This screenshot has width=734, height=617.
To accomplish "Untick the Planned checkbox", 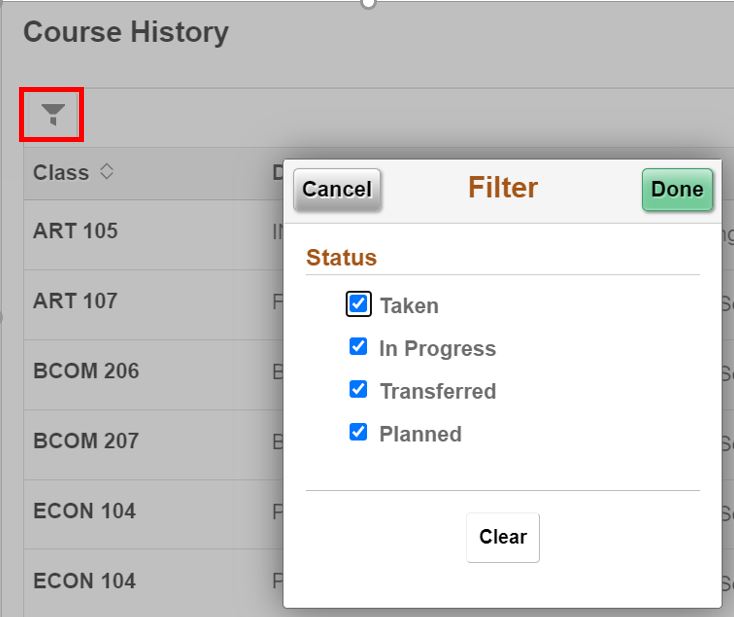I will point(358,433).
